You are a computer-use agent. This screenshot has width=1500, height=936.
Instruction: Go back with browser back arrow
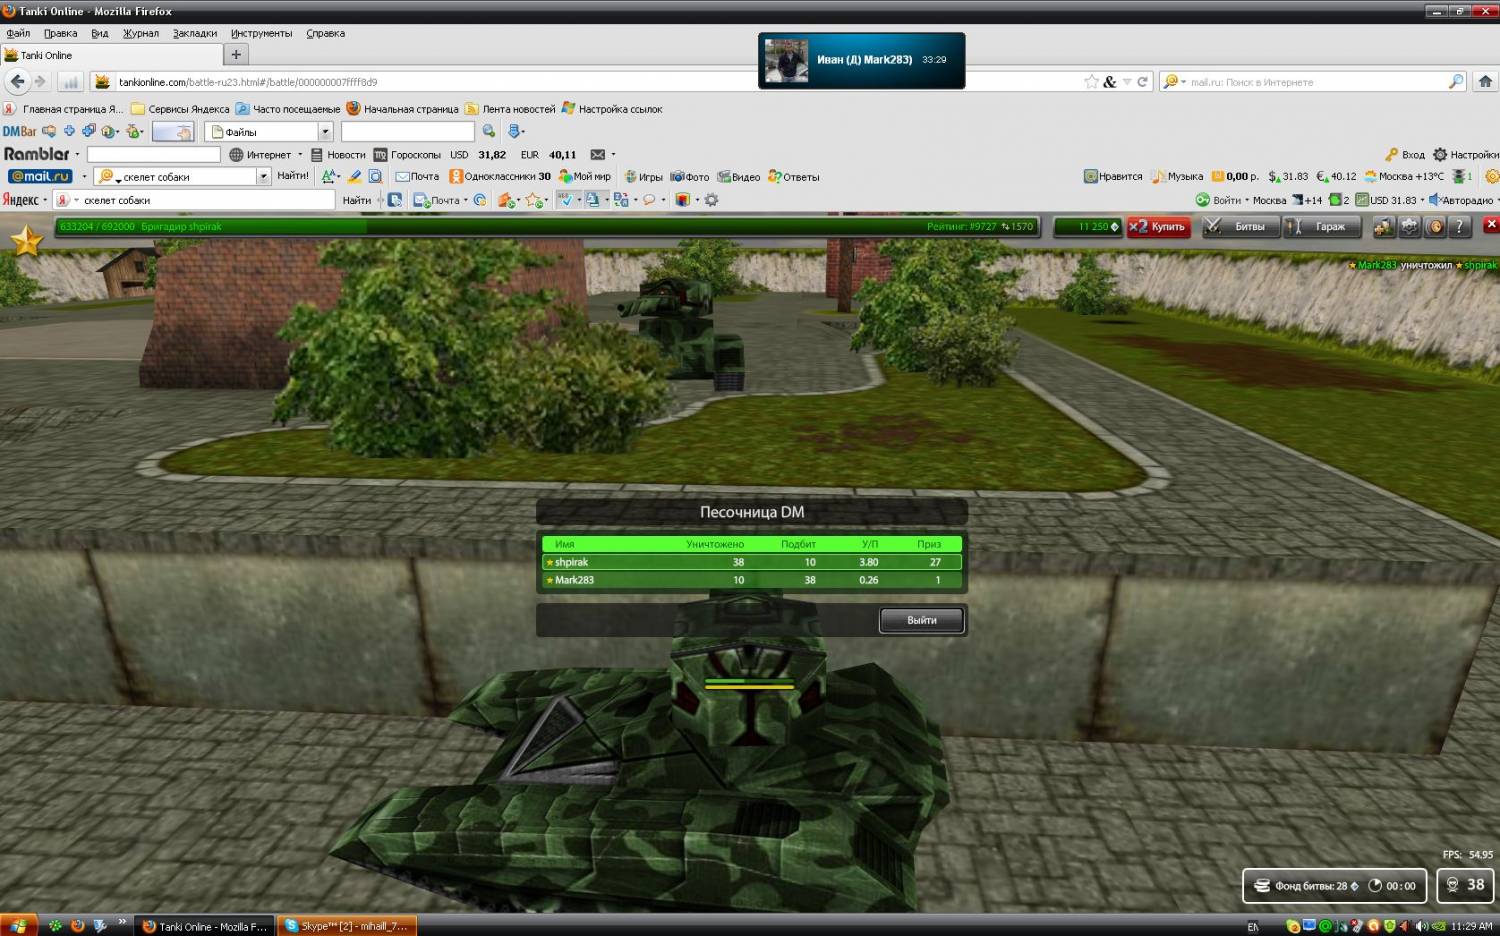(x=18, y=82)
